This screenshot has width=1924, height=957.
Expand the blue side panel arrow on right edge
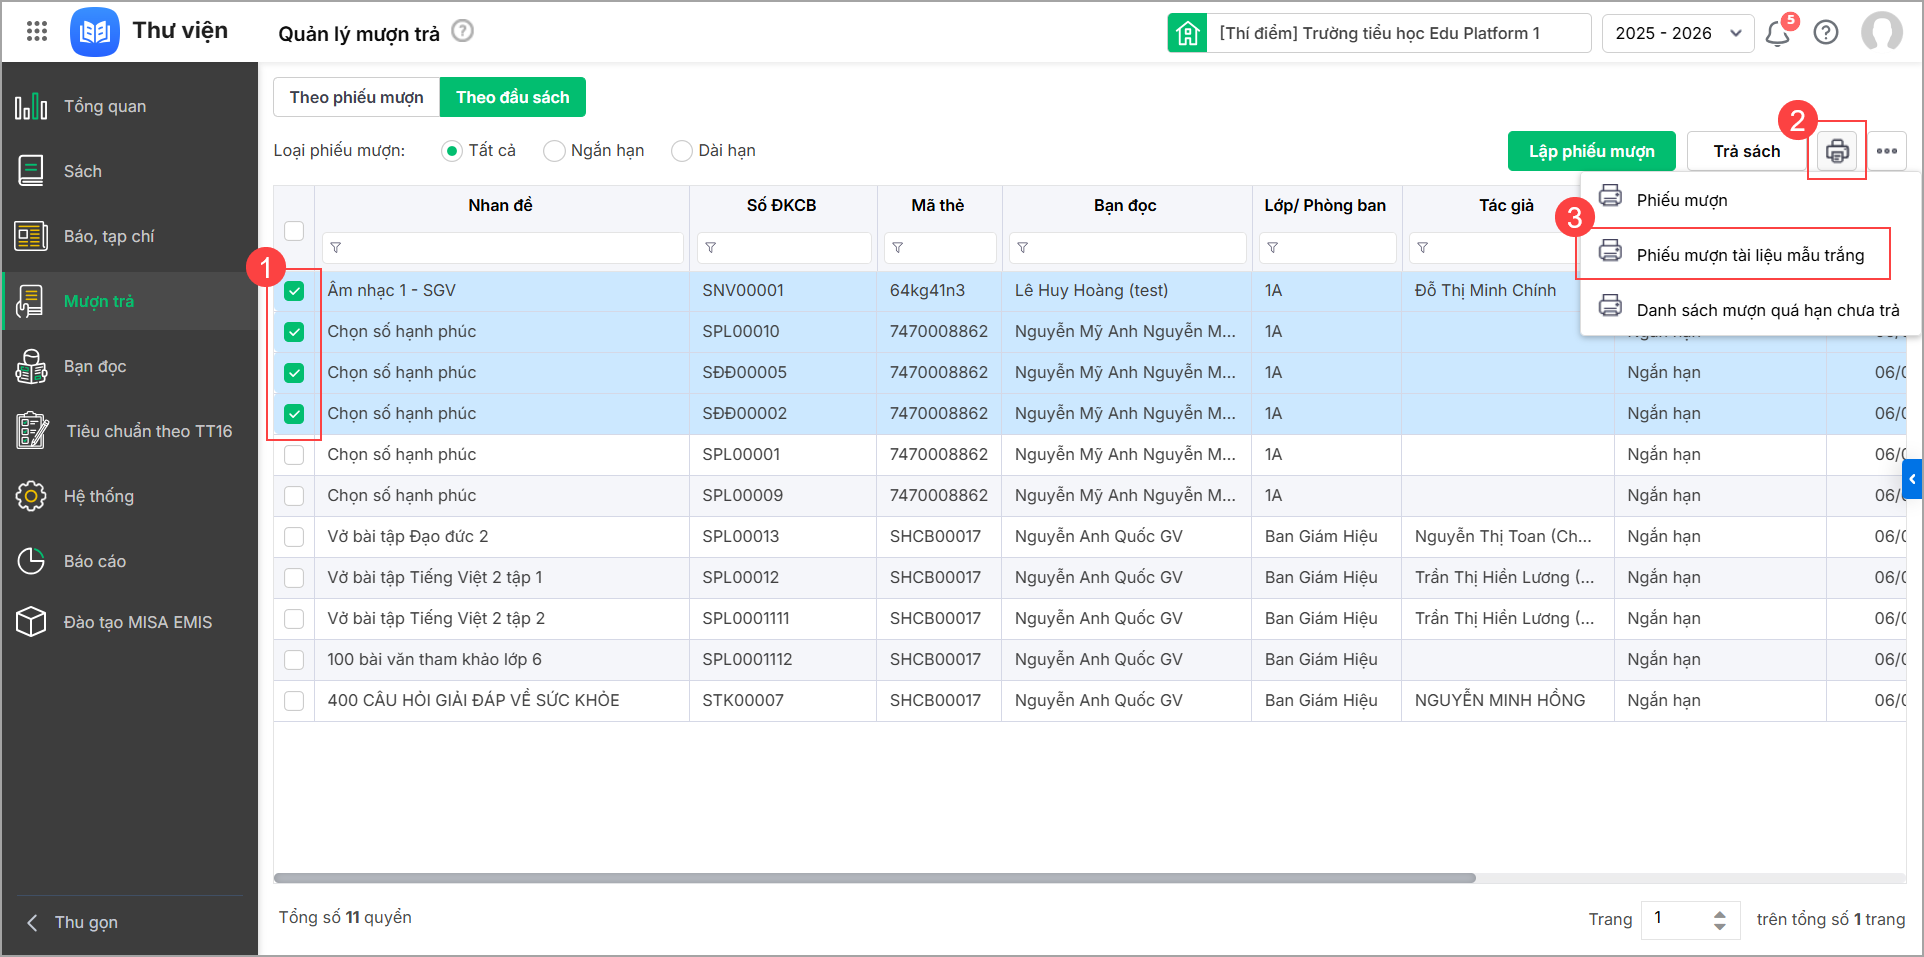coord(1912,479)
